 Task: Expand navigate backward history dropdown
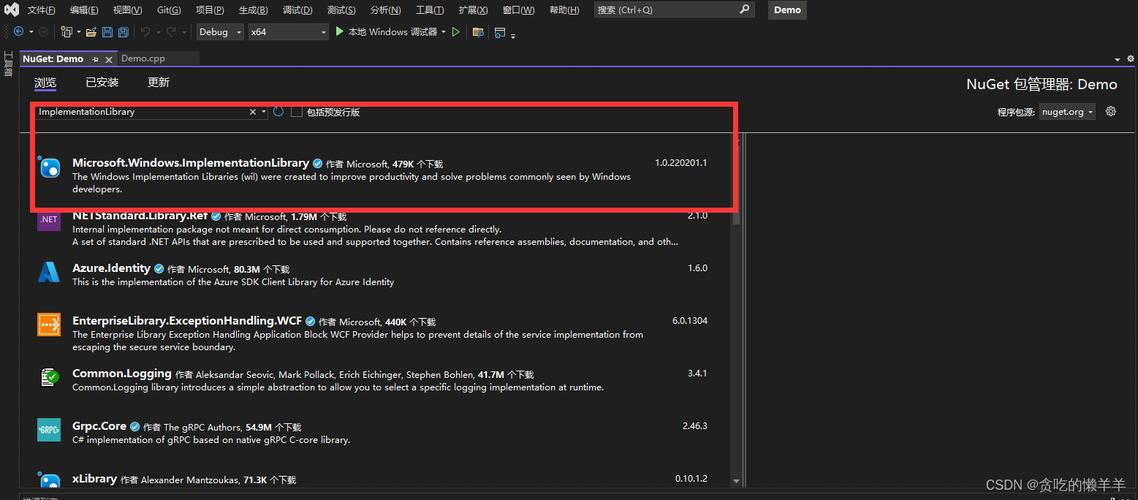[29, 32]
